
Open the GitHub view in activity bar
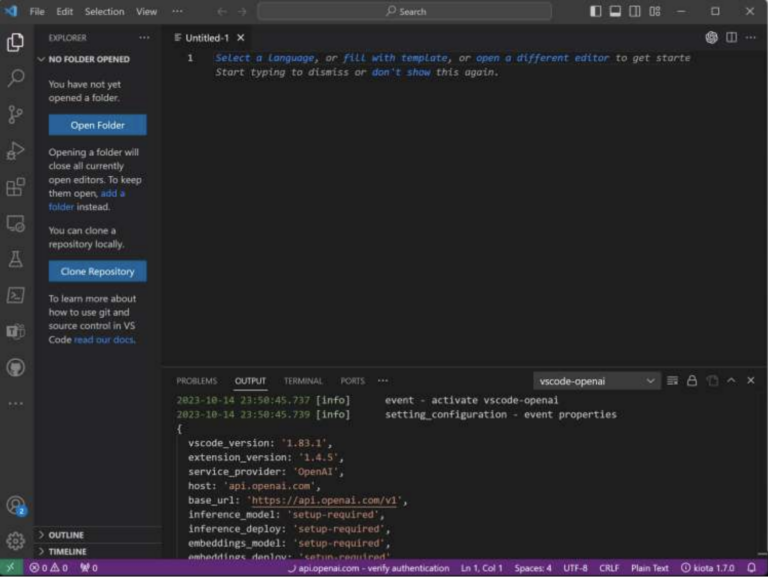click(x=16, y=367)
